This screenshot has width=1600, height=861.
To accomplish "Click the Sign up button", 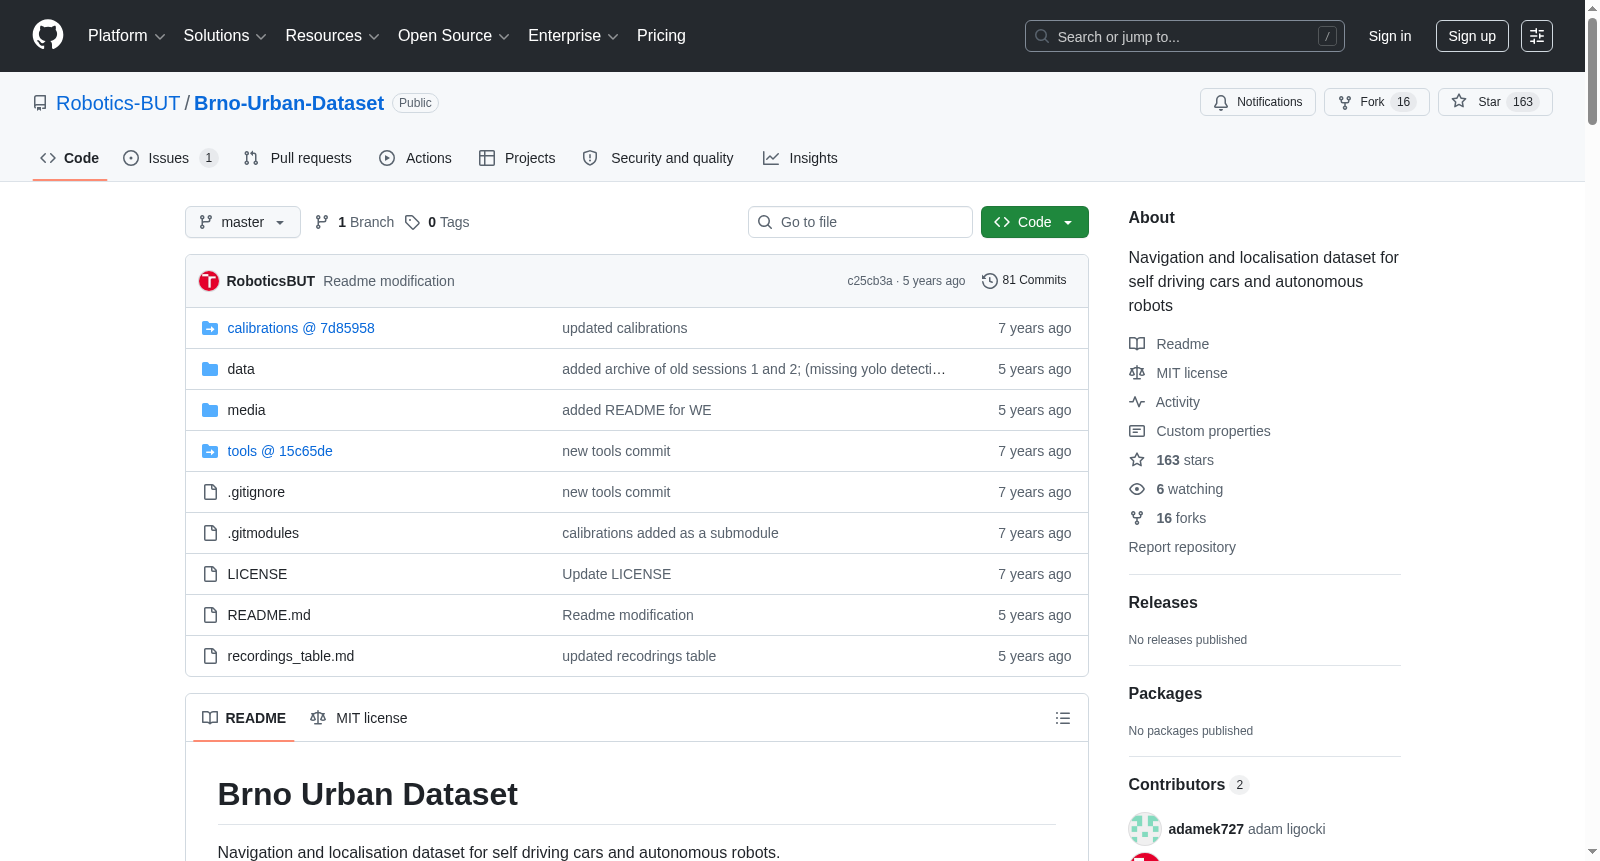I will 1472,36.
